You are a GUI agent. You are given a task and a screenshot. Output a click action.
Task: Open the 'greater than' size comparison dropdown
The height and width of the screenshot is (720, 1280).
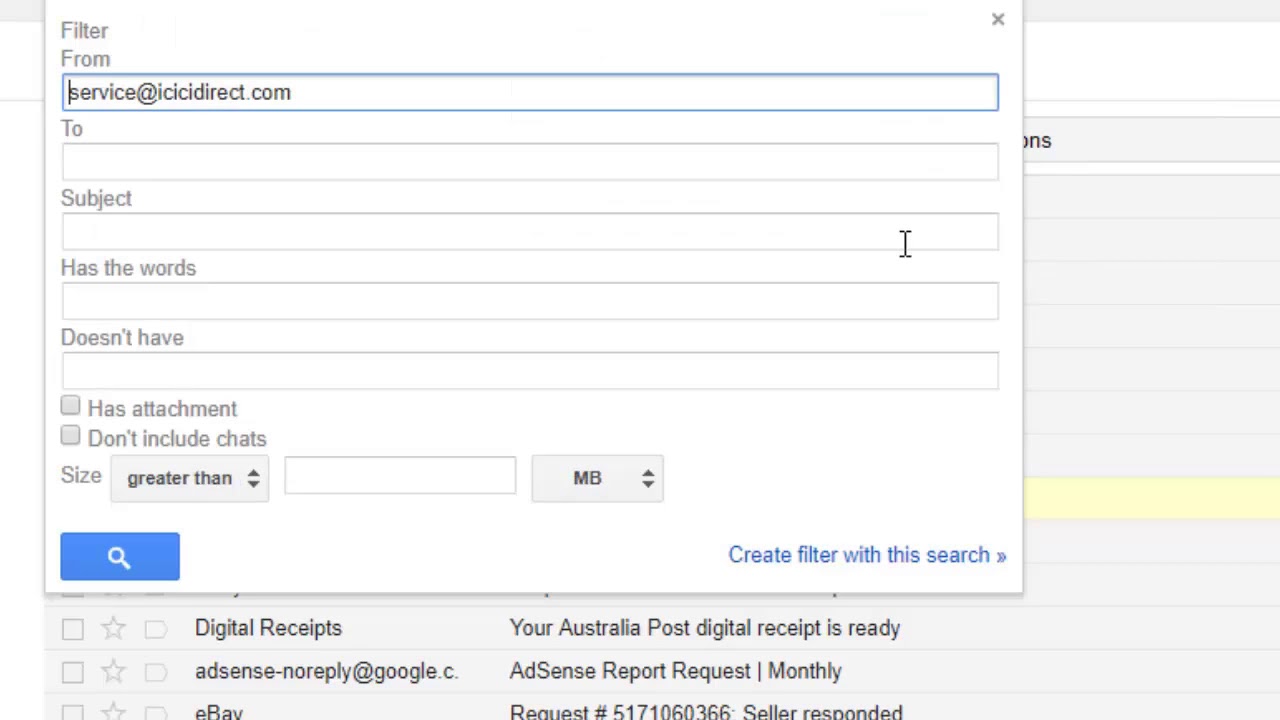tap(190, 478)
